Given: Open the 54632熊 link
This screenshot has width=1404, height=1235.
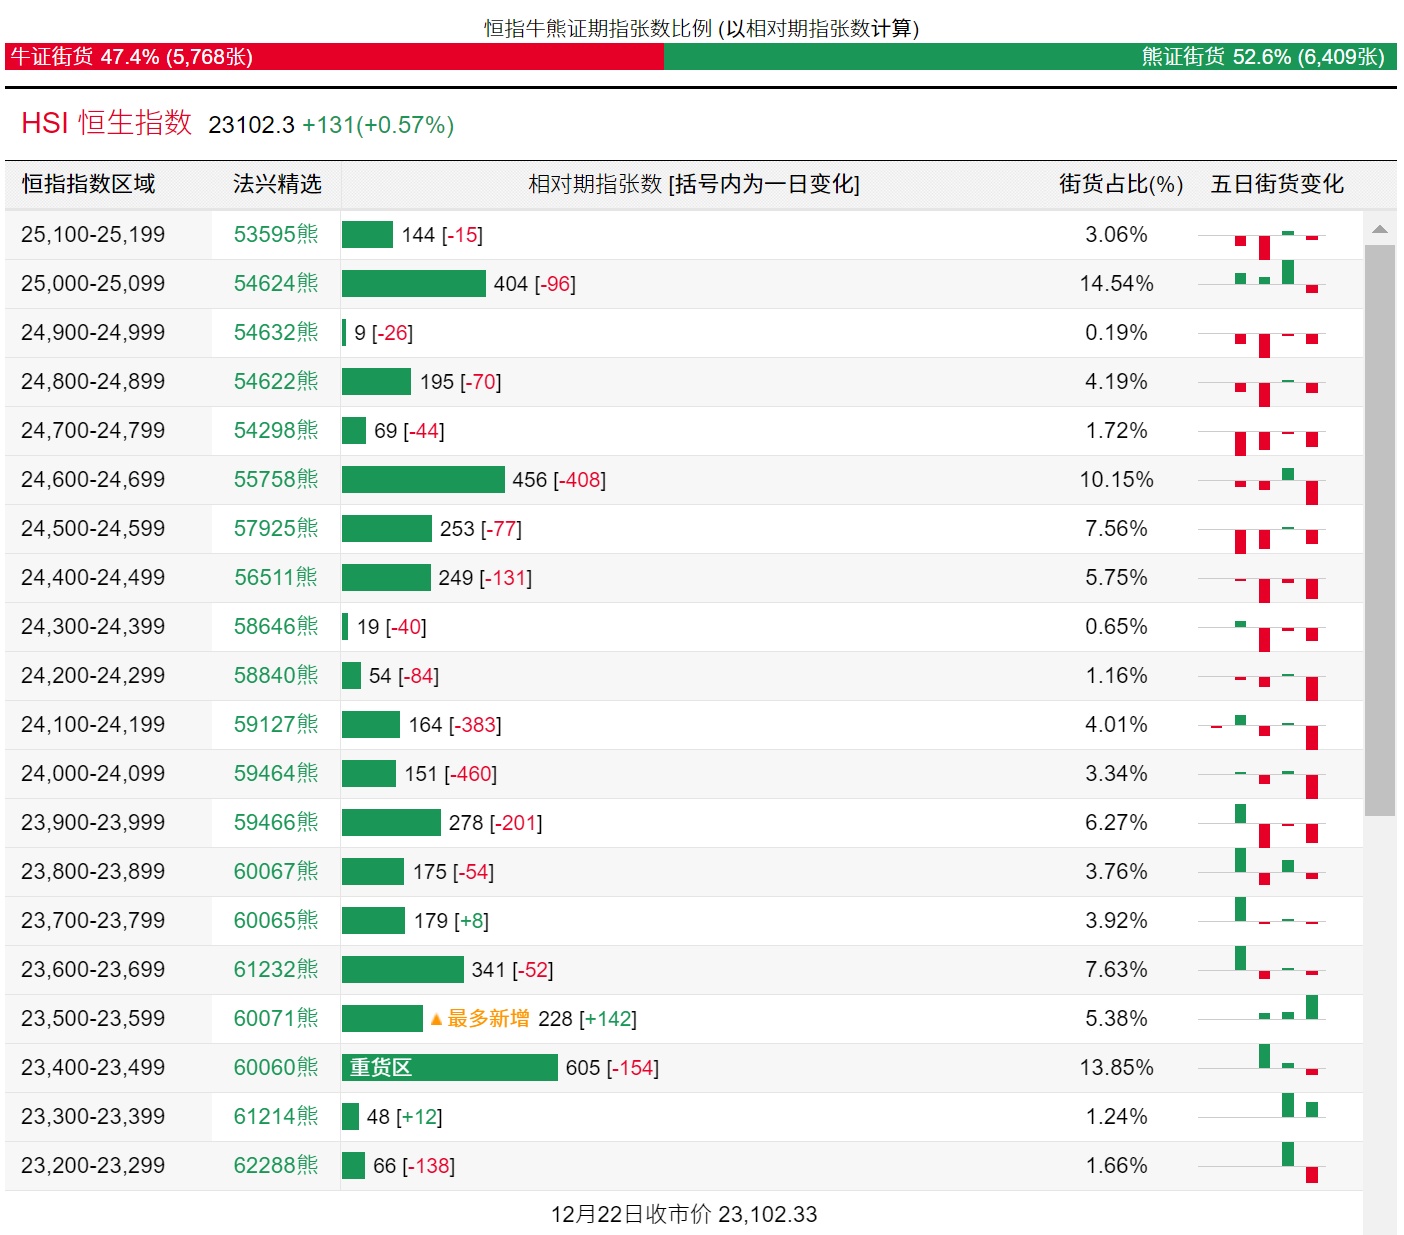Looking at the screenshot, I should 276,333.
